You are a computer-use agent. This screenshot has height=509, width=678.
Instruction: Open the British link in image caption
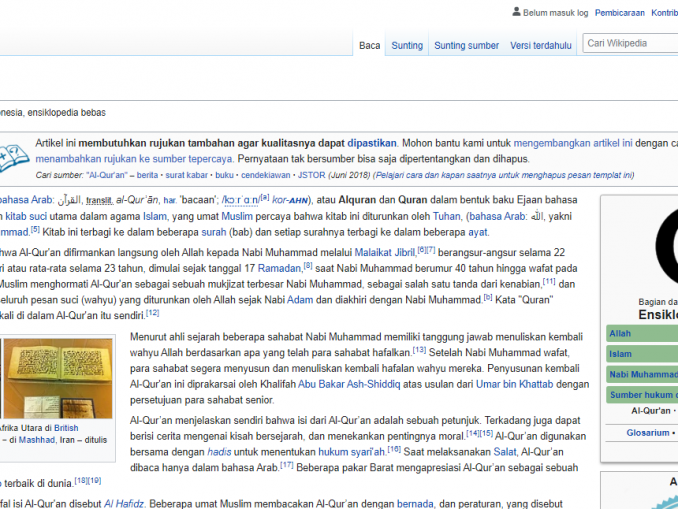(66, 428)
